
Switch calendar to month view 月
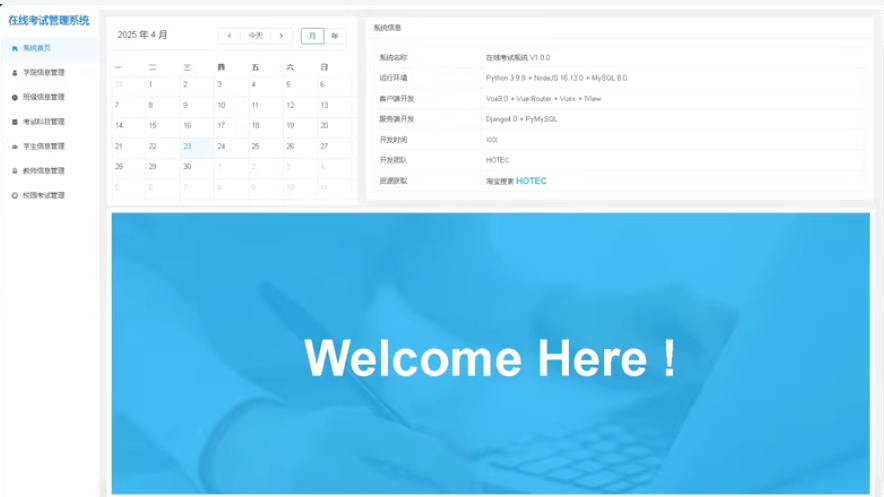click(x=312, y=36)
